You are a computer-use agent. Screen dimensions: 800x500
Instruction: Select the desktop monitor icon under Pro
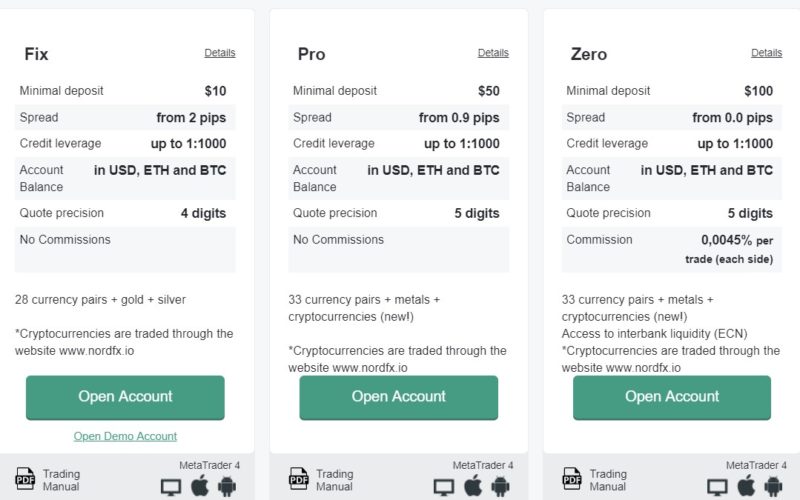(444, 487)
